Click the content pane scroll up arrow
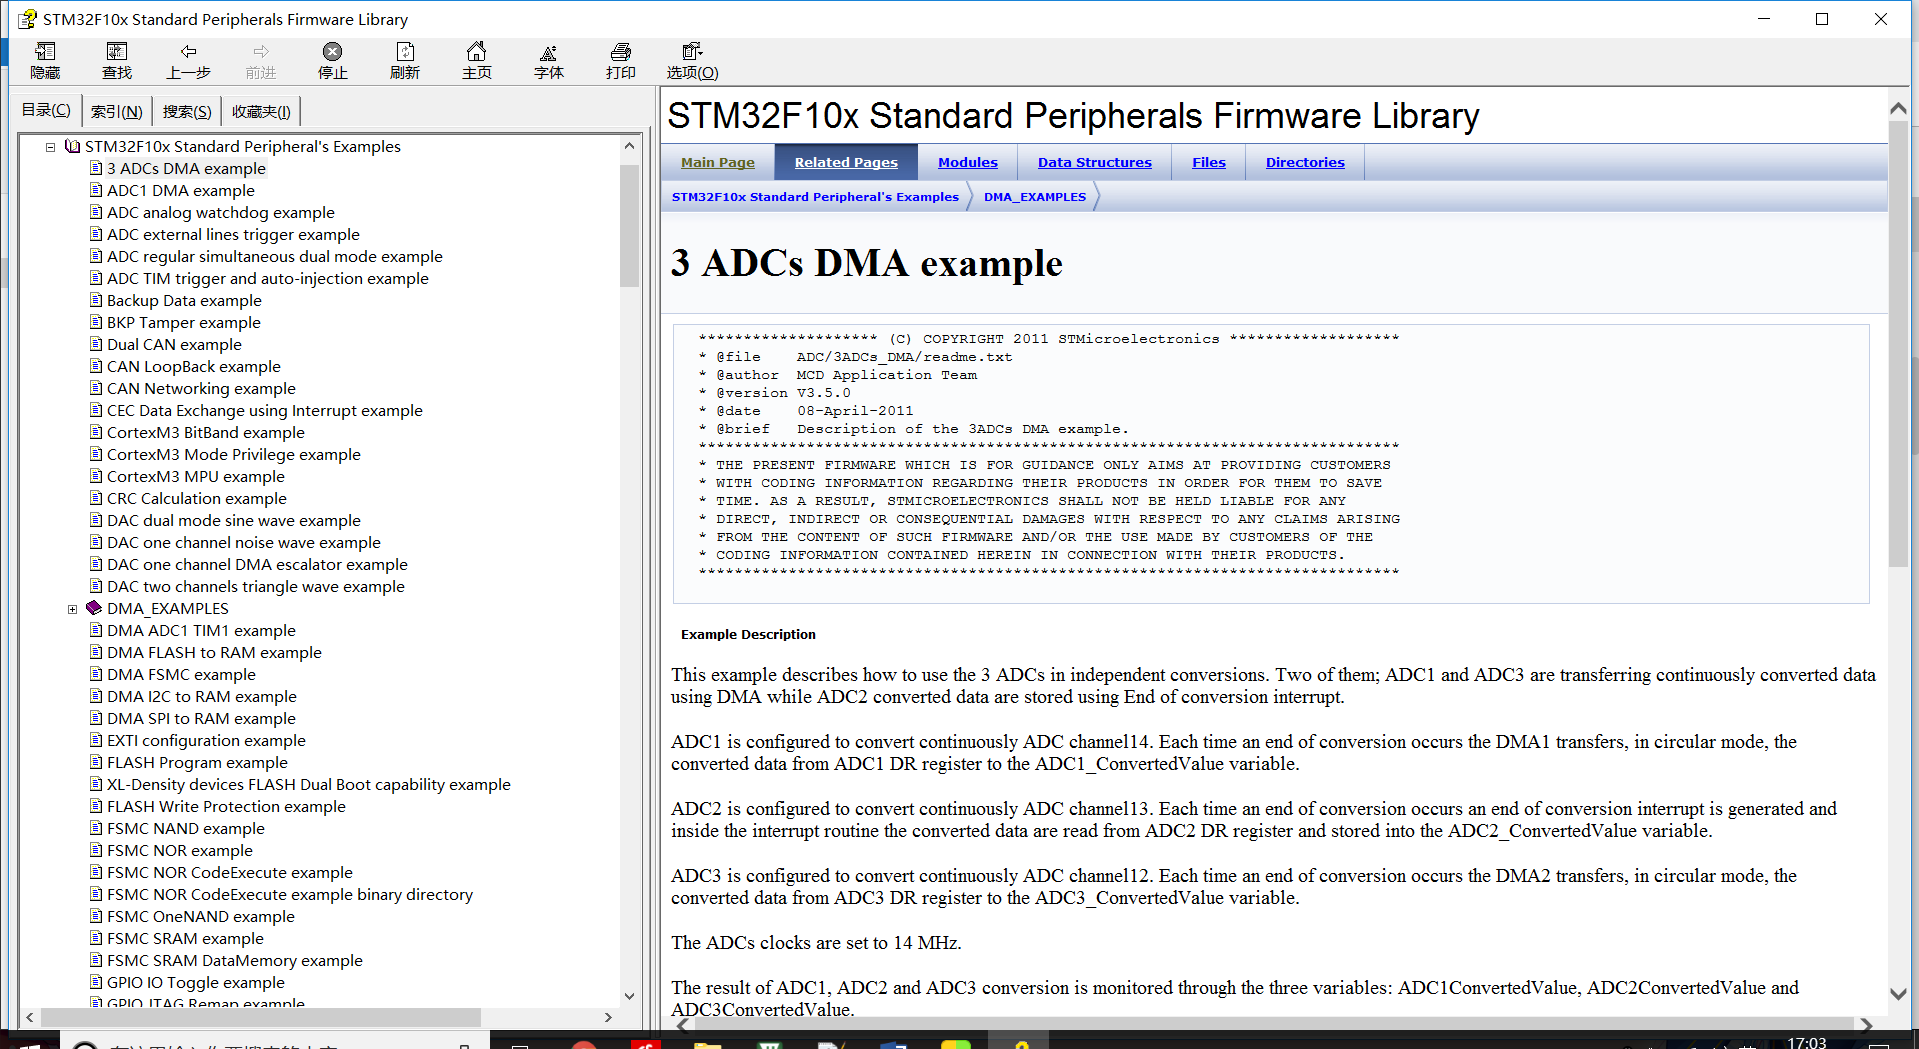Image resolution: width=1919 pixels, height=1049 pixels. (x=1898, y=108)
